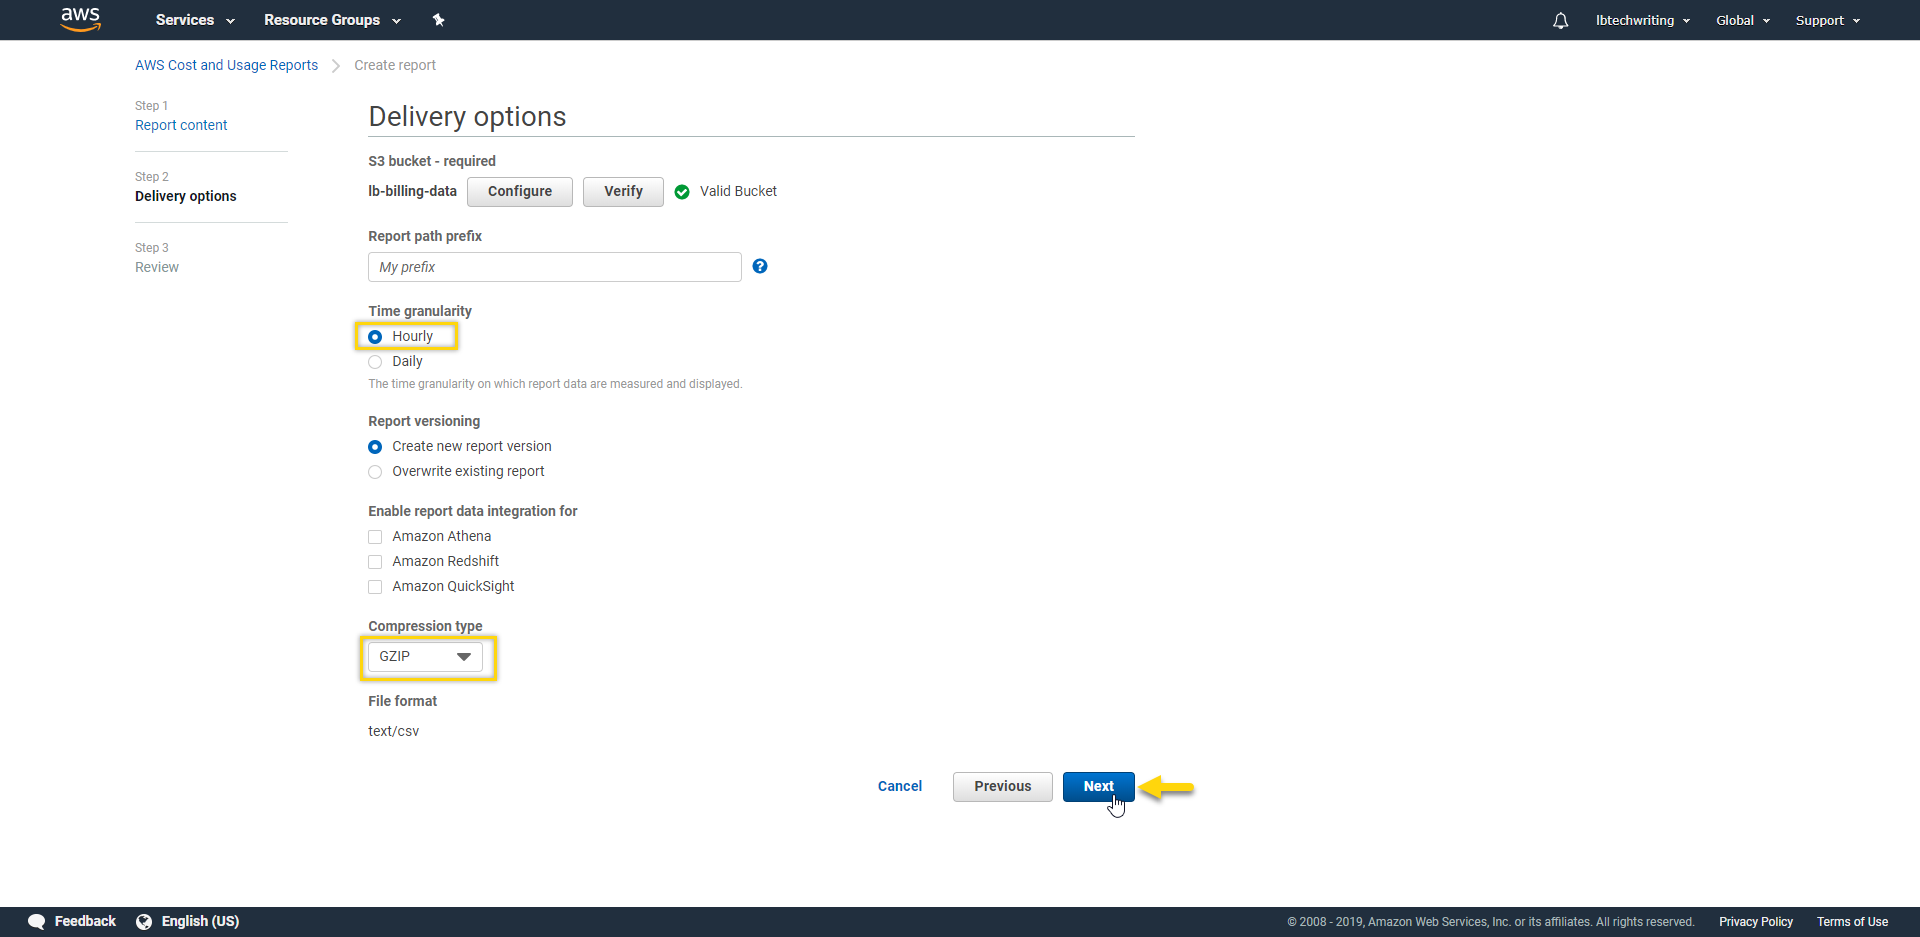Click the text/csv file format value

pyautogui.click(x=393, y=731)
